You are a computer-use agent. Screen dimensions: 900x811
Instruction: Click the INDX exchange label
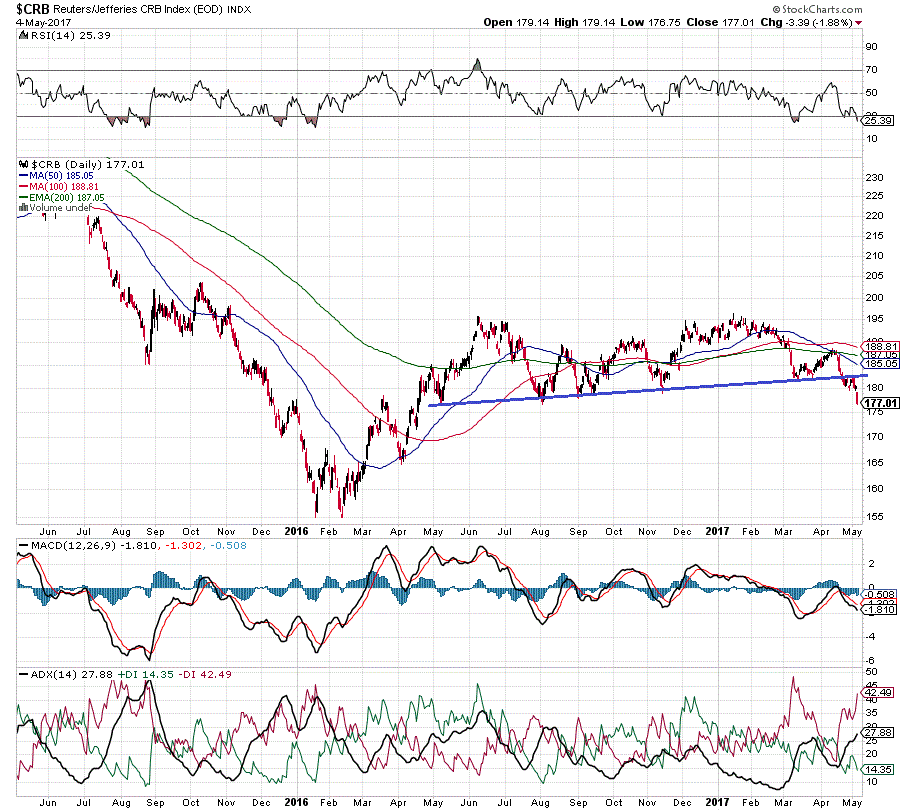[239, 10]
